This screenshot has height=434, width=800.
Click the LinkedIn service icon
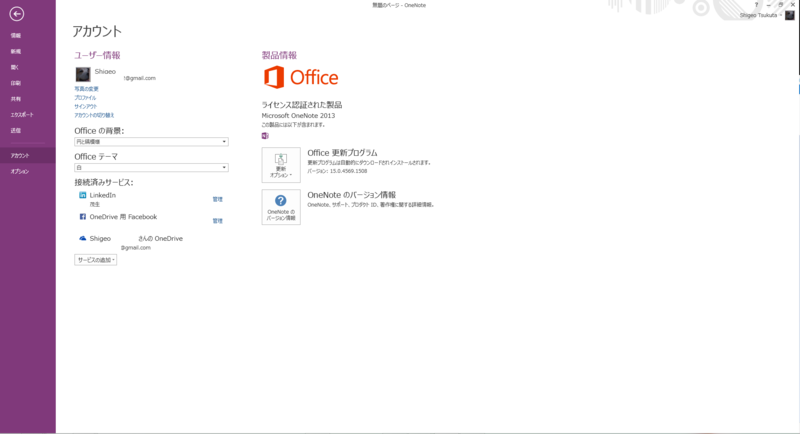click(83, 195)
